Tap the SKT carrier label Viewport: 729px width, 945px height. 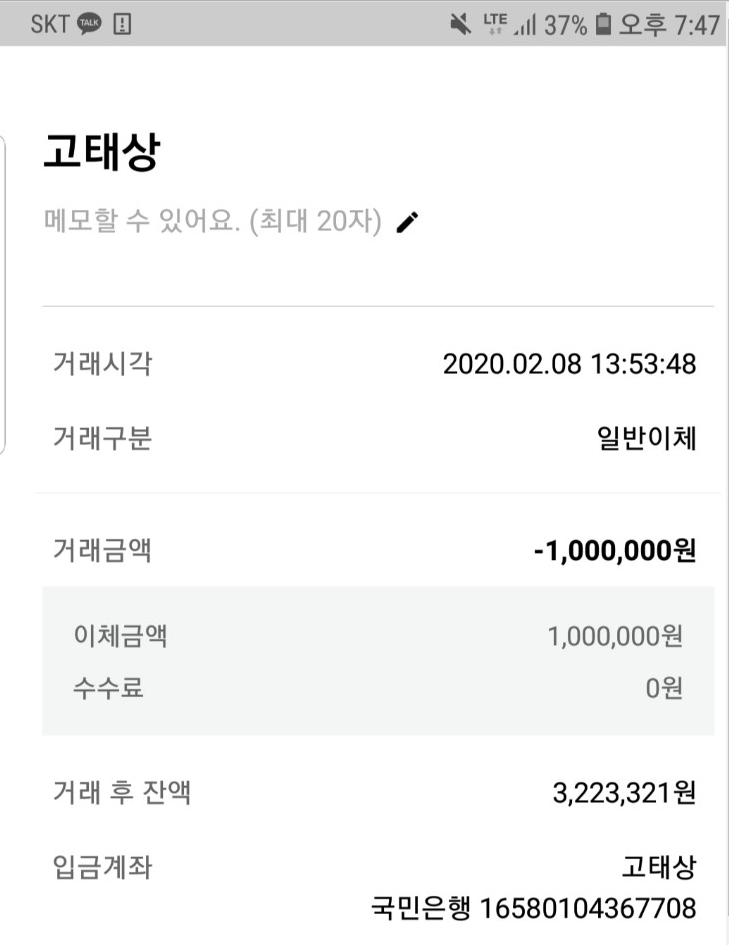[x=50, y=24]
